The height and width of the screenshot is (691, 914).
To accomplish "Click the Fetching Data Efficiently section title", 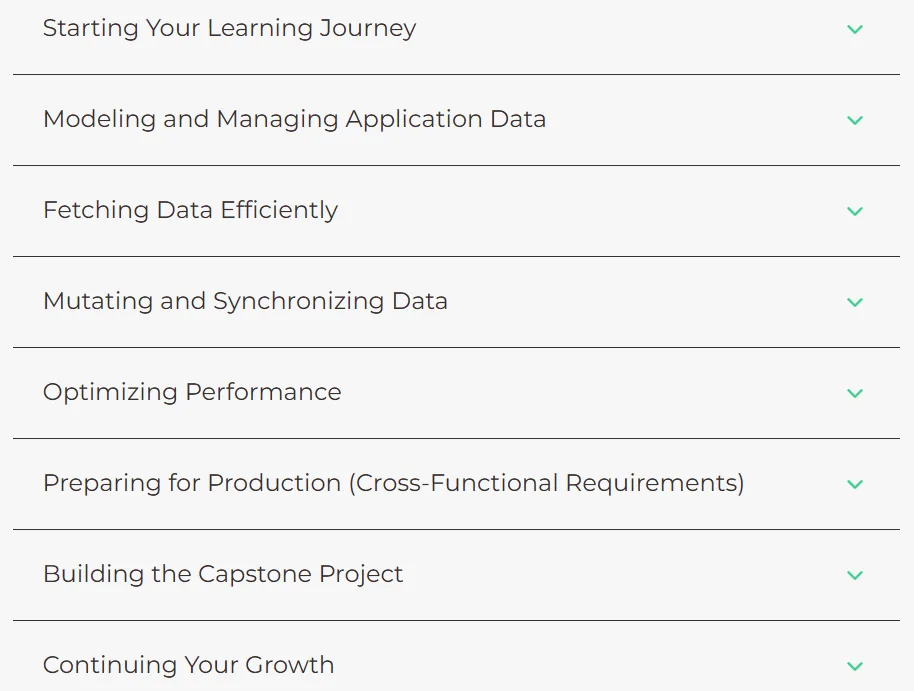I will [x=190, y=211].
